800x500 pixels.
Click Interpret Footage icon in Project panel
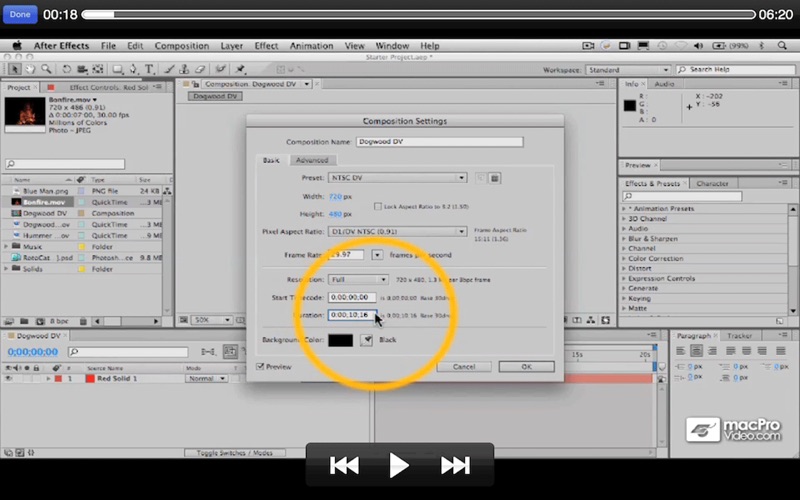click(9, 321)
